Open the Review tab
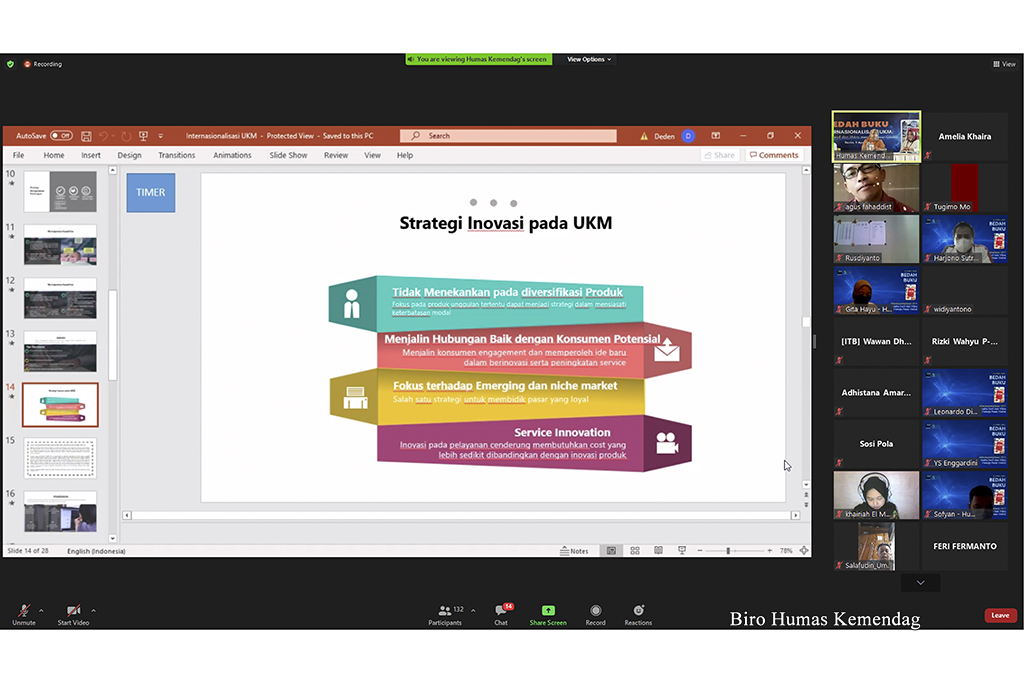Image resolution: width=1024 pixels, height=682 pixels. (x=336, y=155)
